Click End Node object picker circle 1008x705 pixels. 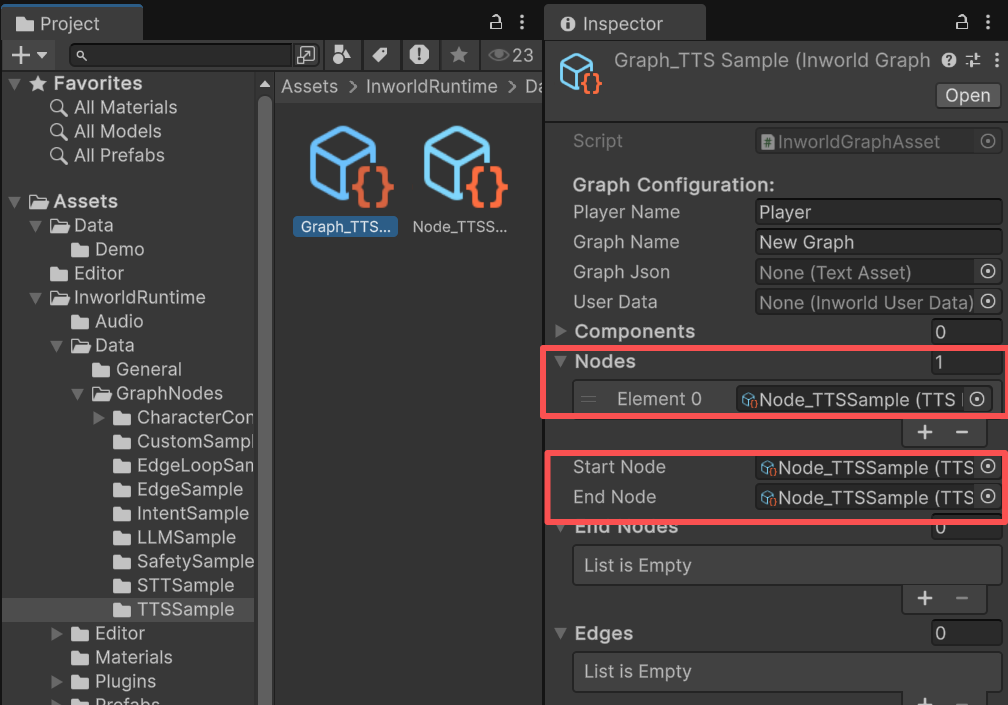point(988,497)
